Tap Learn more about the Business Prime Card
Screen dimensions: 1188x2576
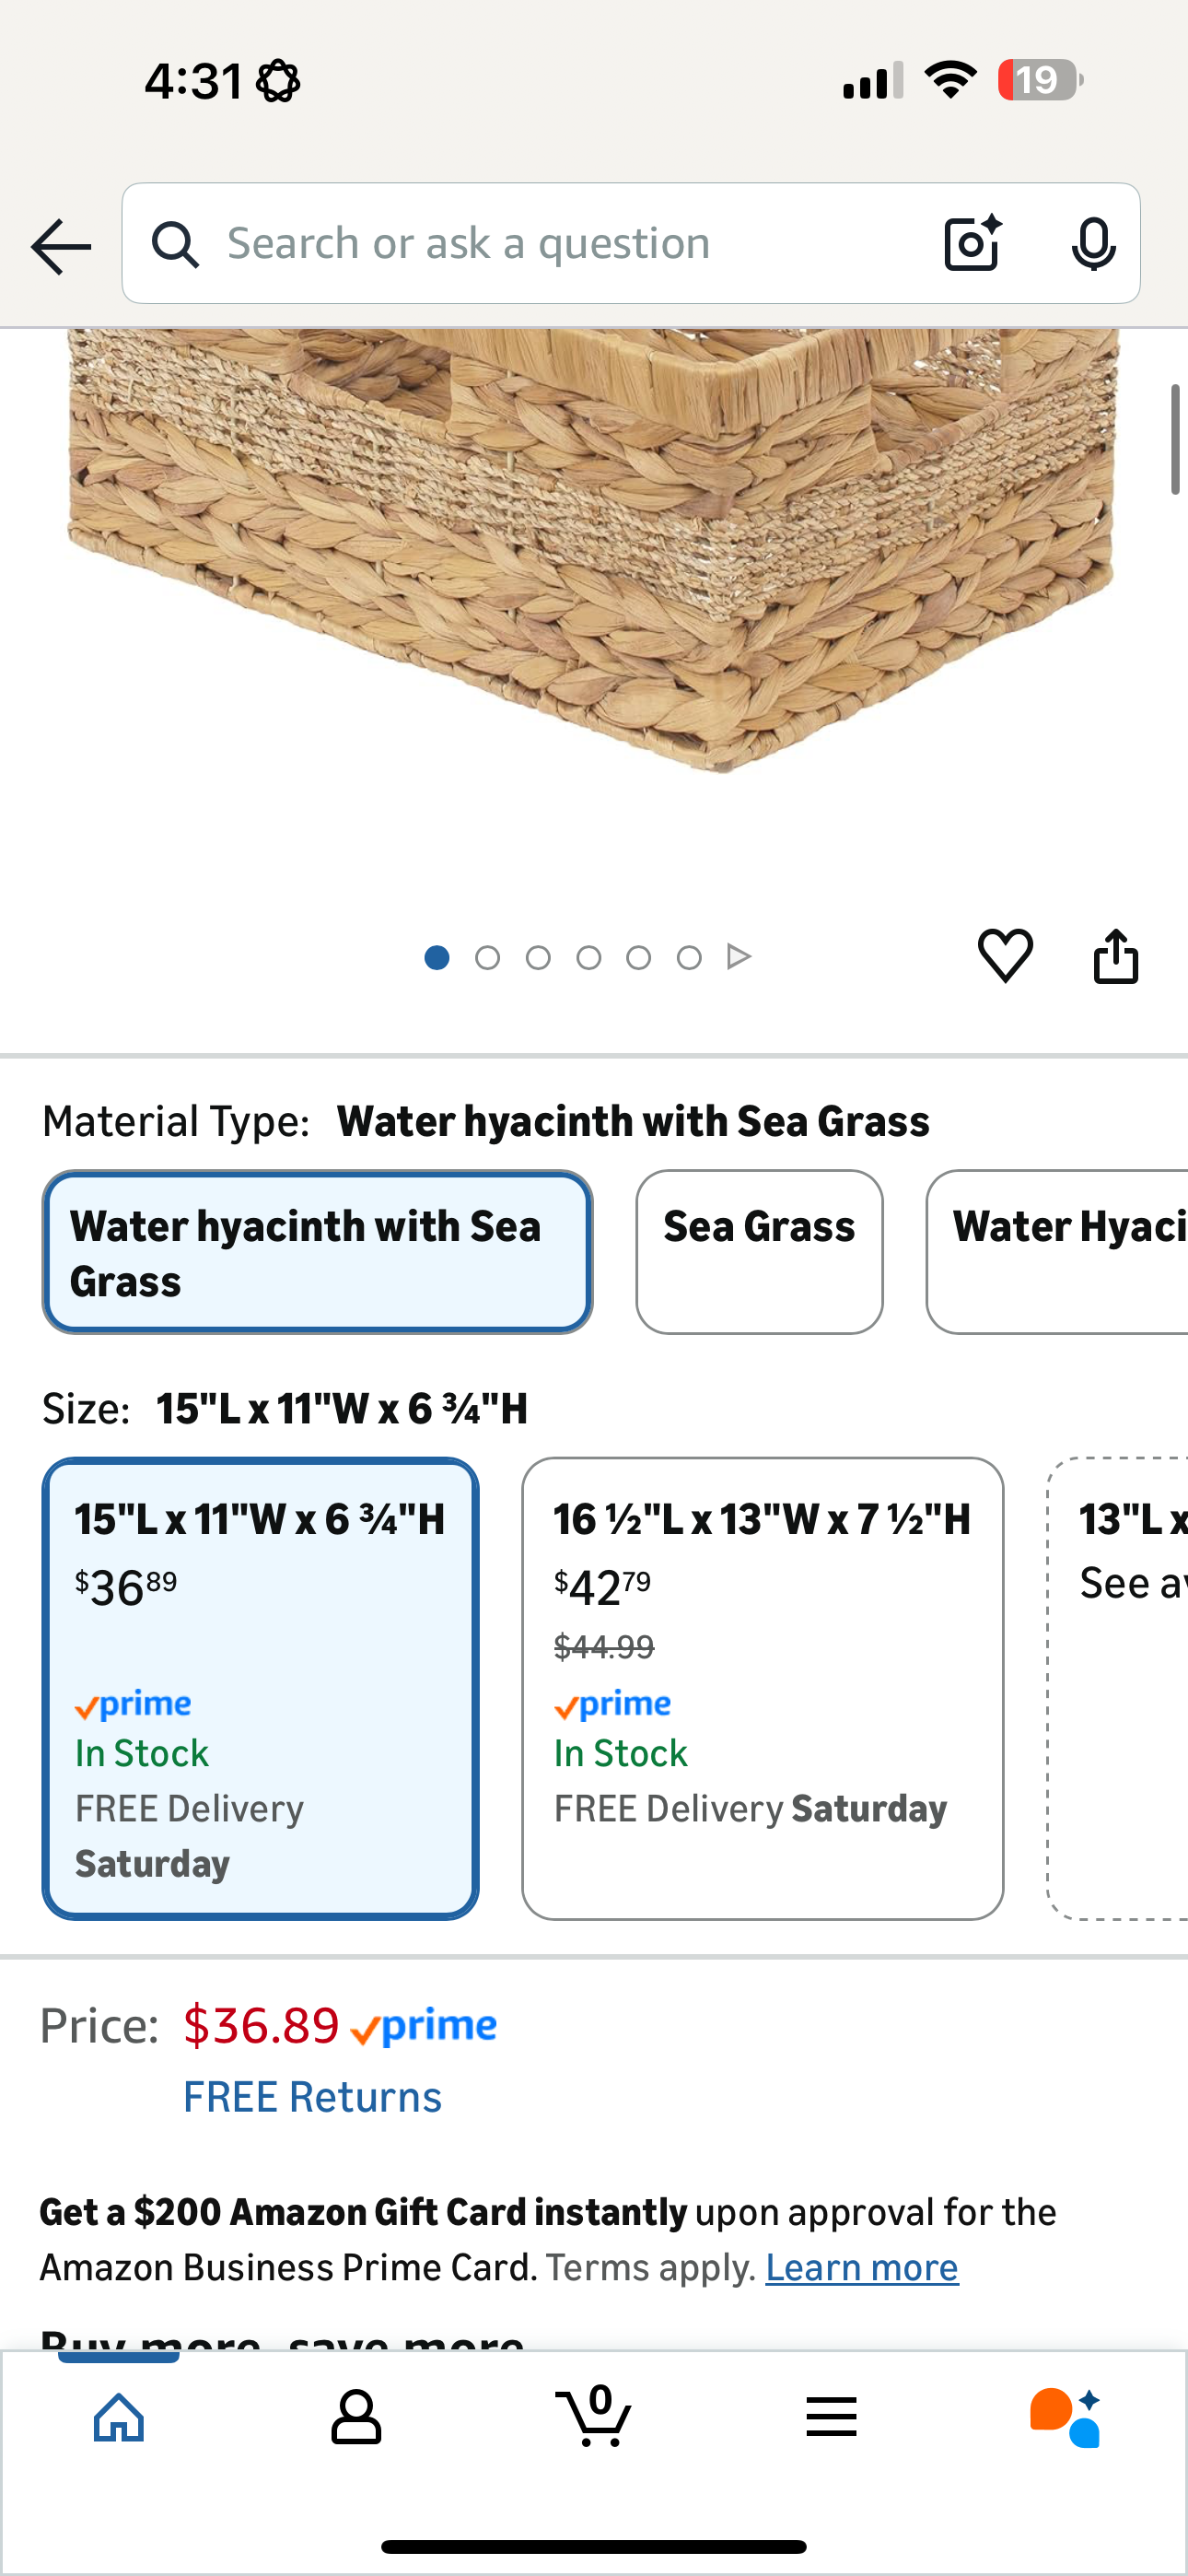click(861, 2266)
